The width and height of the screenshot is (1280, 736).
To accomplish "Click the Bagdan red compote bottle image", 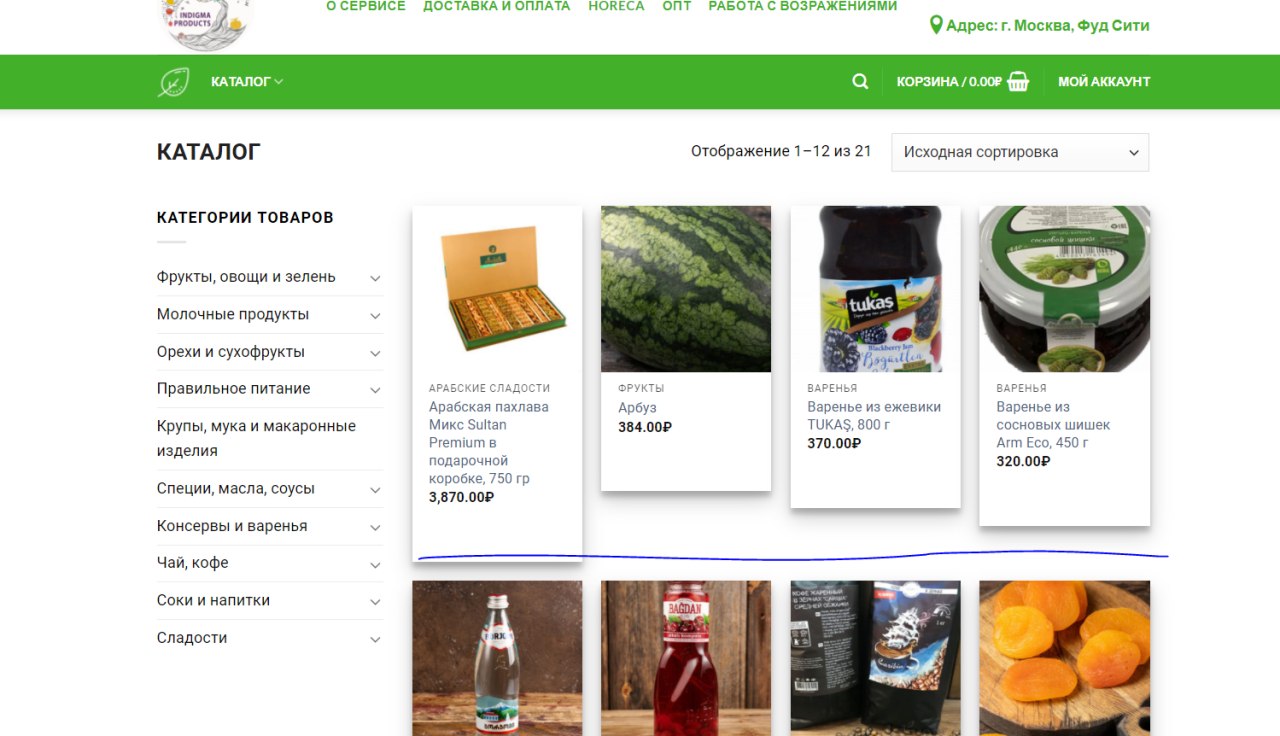I will point(686,659).
